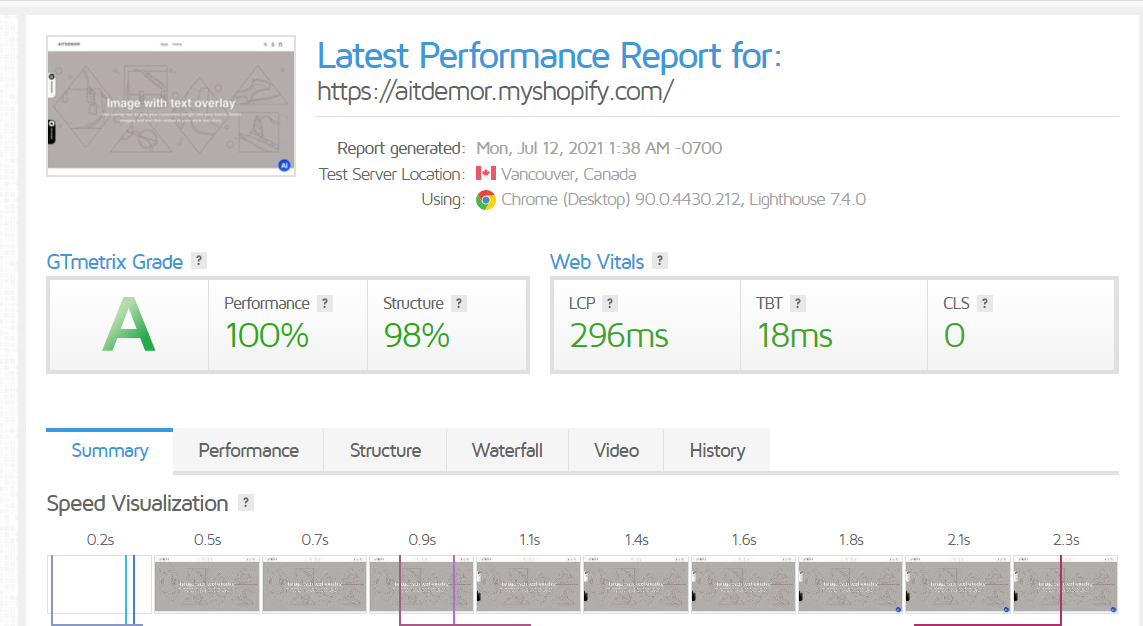The image size is (1143, 626).
Task: View the History tab
Action: click(717, 450)
